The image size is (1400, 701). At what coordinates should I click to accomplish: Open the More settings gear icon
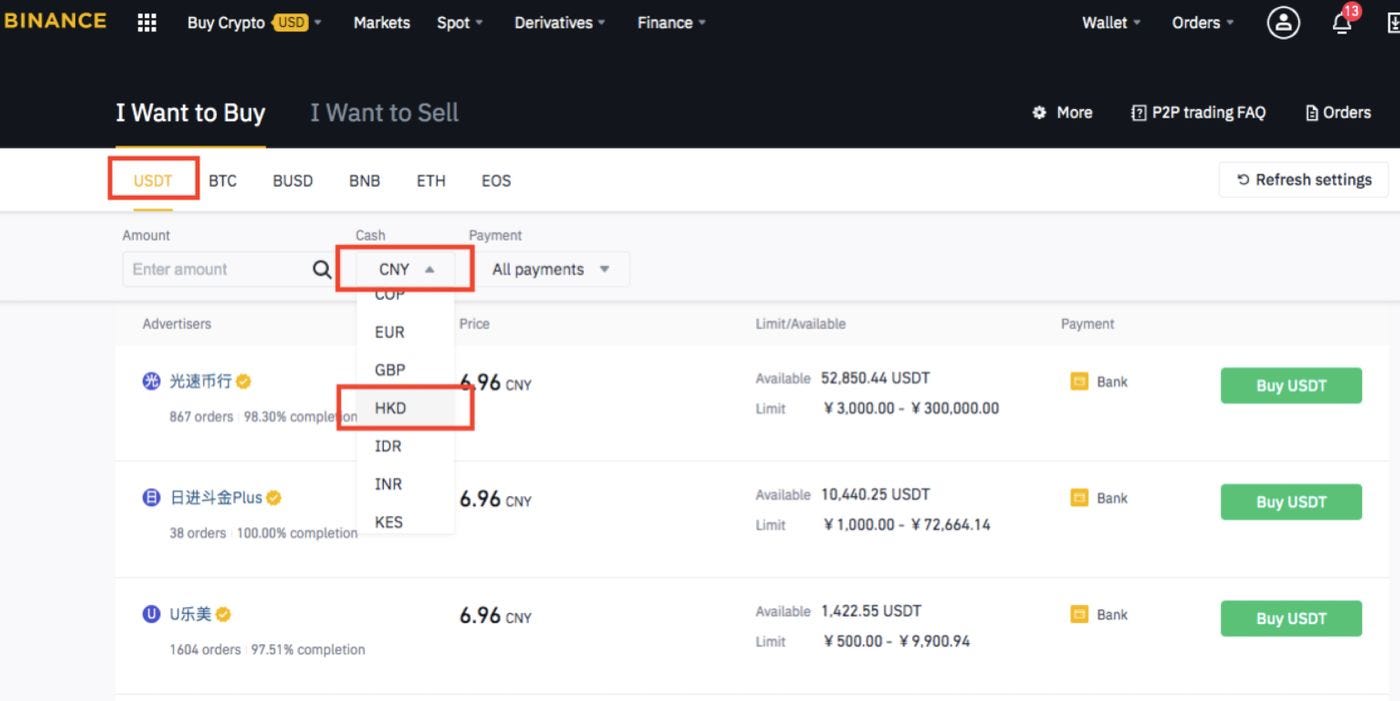coord(1040,113)
